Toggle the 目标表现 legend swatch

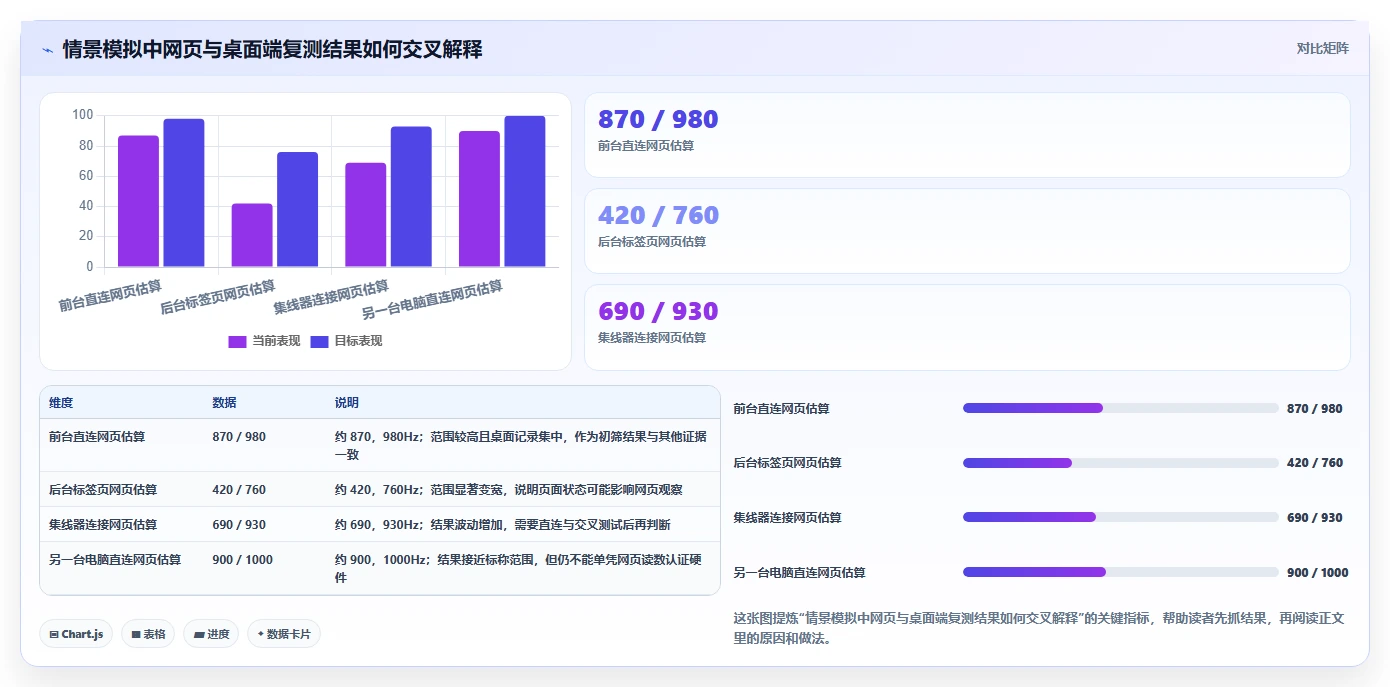click(319, 341)
